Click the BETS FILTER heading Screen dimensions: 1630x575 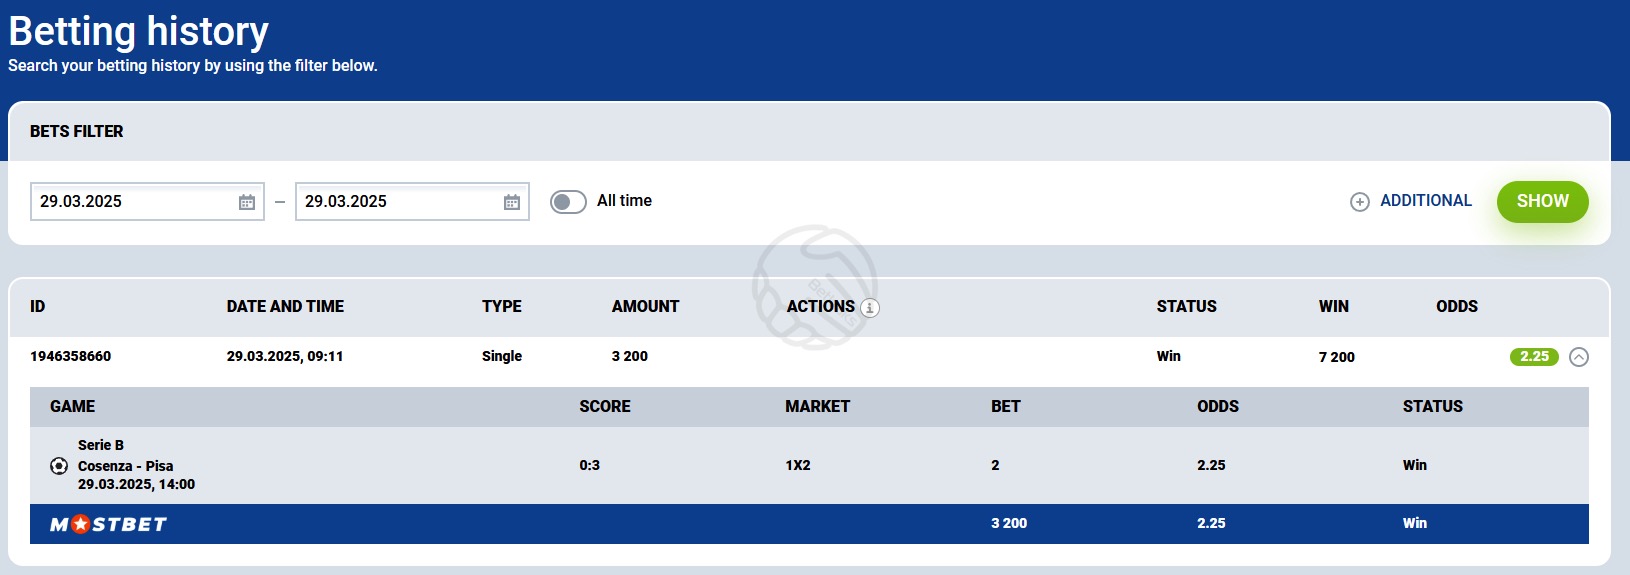point(77,132)
